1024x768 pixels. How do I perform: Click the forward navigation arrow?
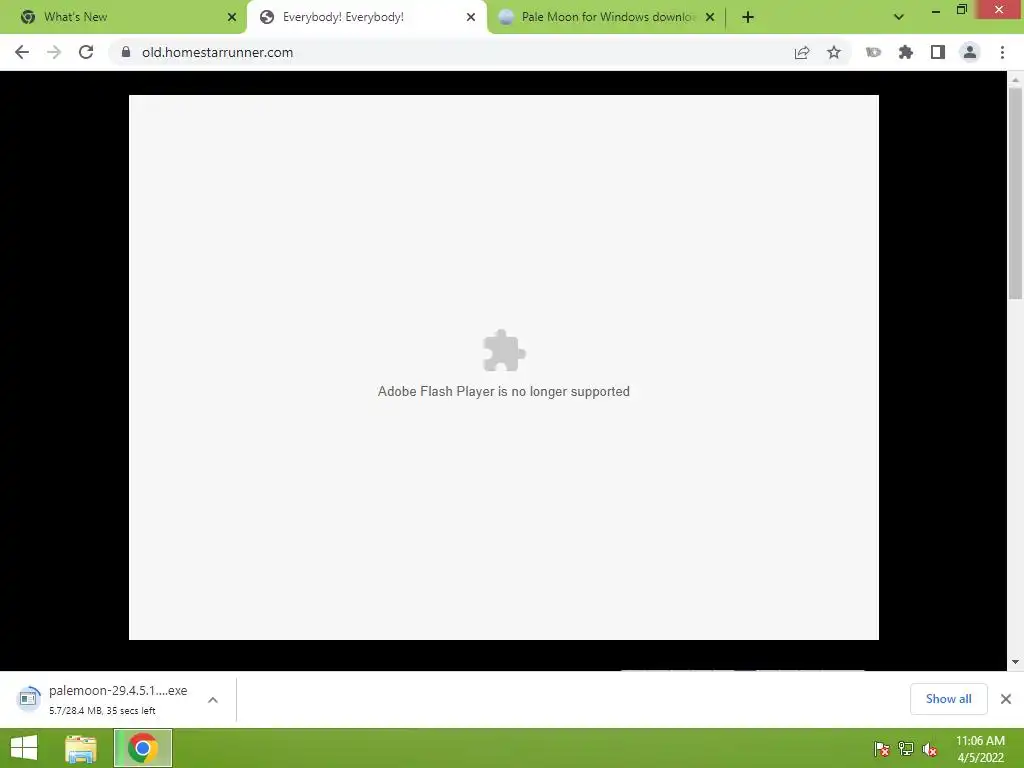(54, 52)
